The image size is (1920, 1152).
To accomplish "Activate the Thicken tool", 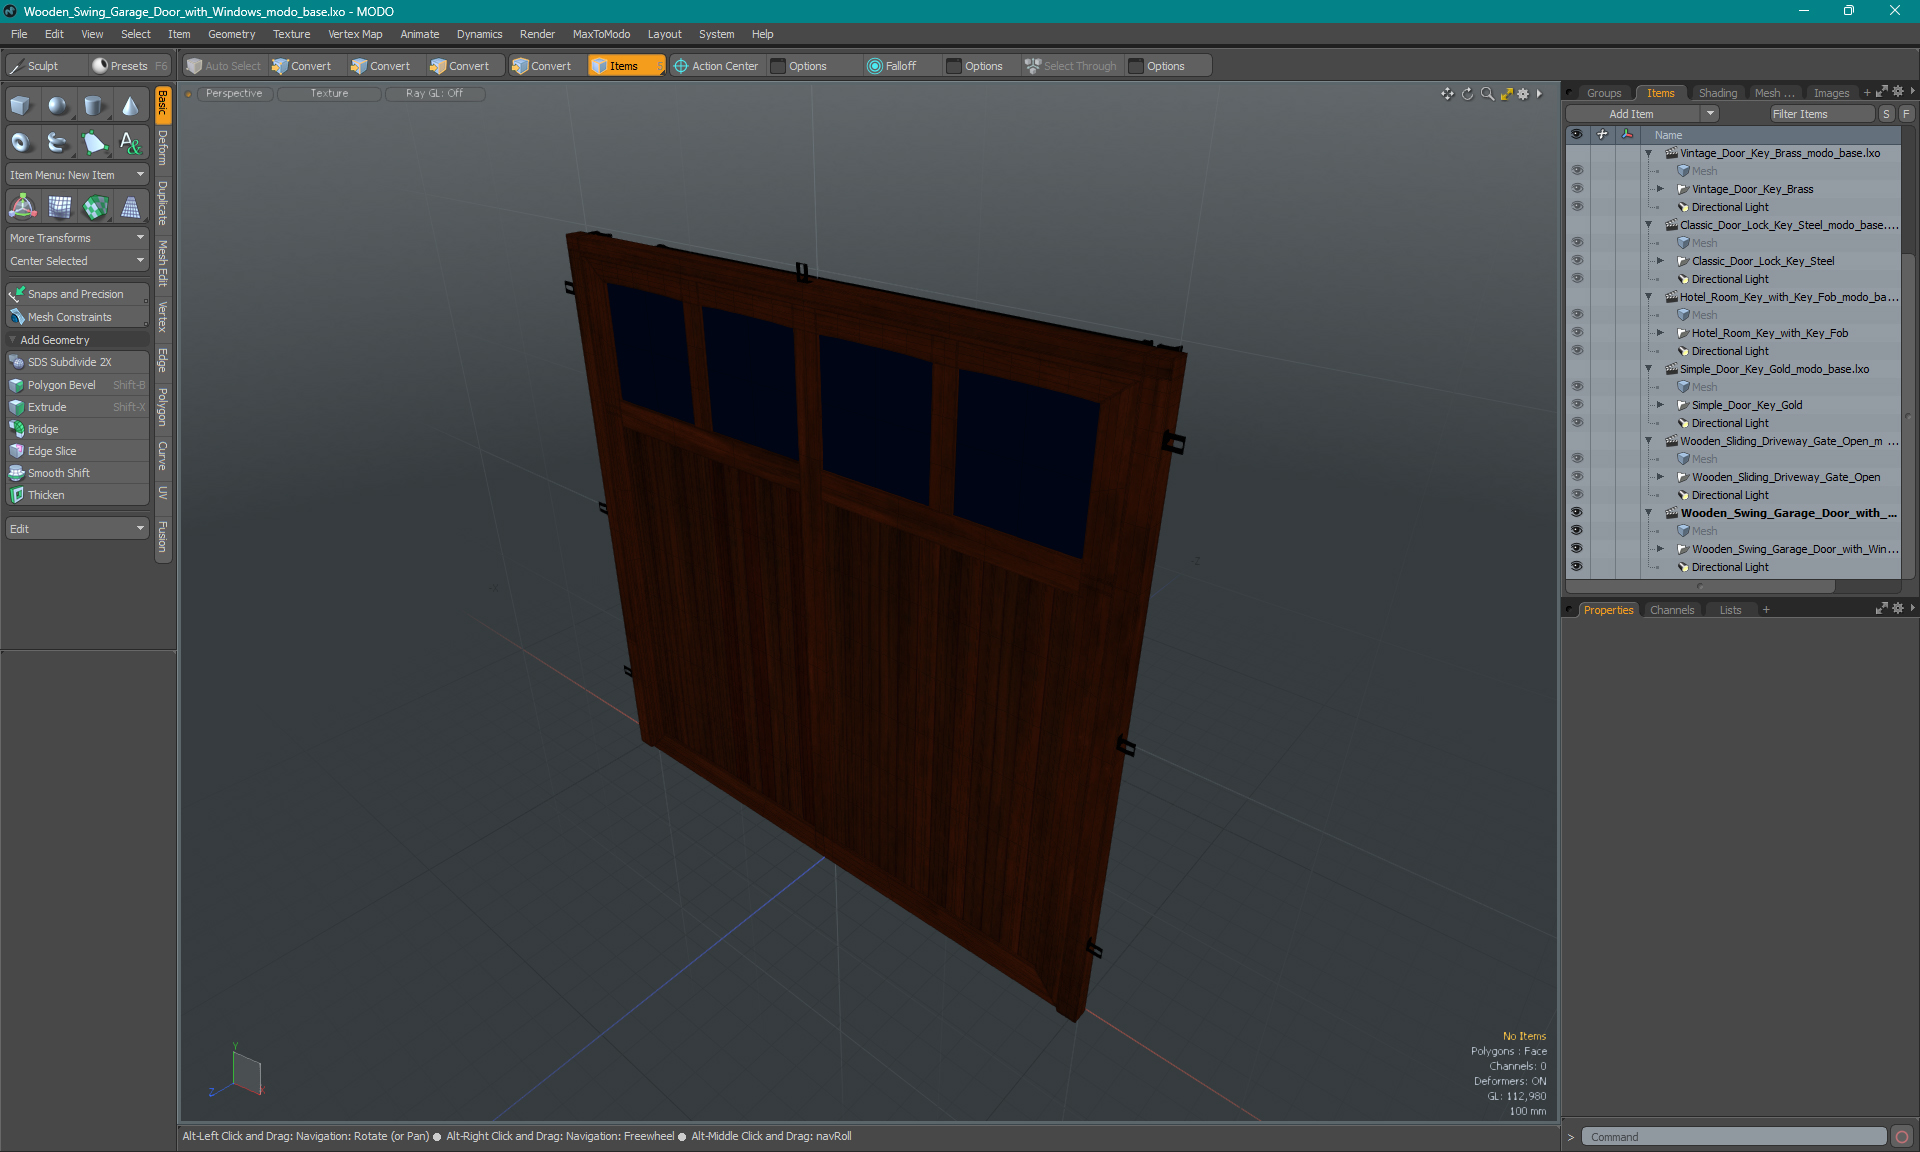I will (x=77, y=495).
